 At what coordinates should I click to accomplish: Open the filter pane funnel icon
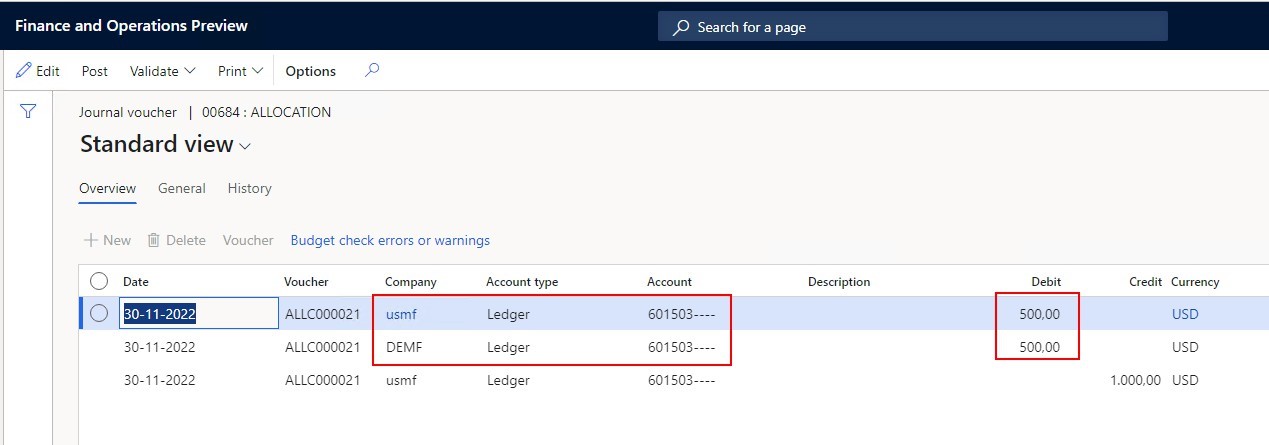click(28, 112)
